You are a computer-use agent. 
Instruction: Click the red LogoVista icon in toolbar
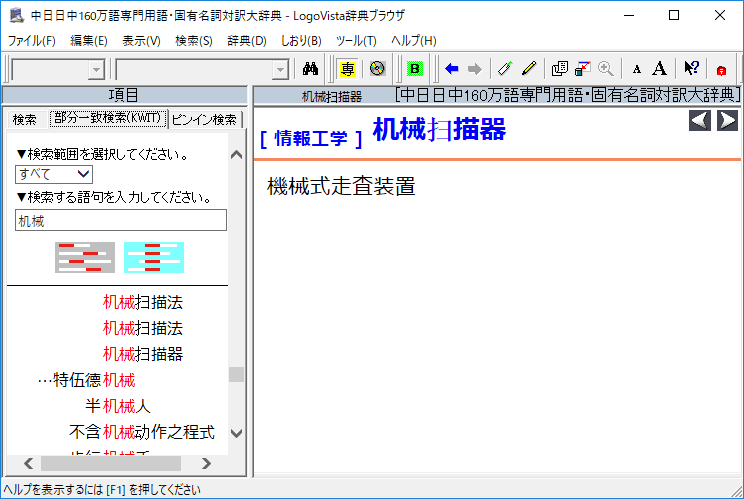(721, 71)
